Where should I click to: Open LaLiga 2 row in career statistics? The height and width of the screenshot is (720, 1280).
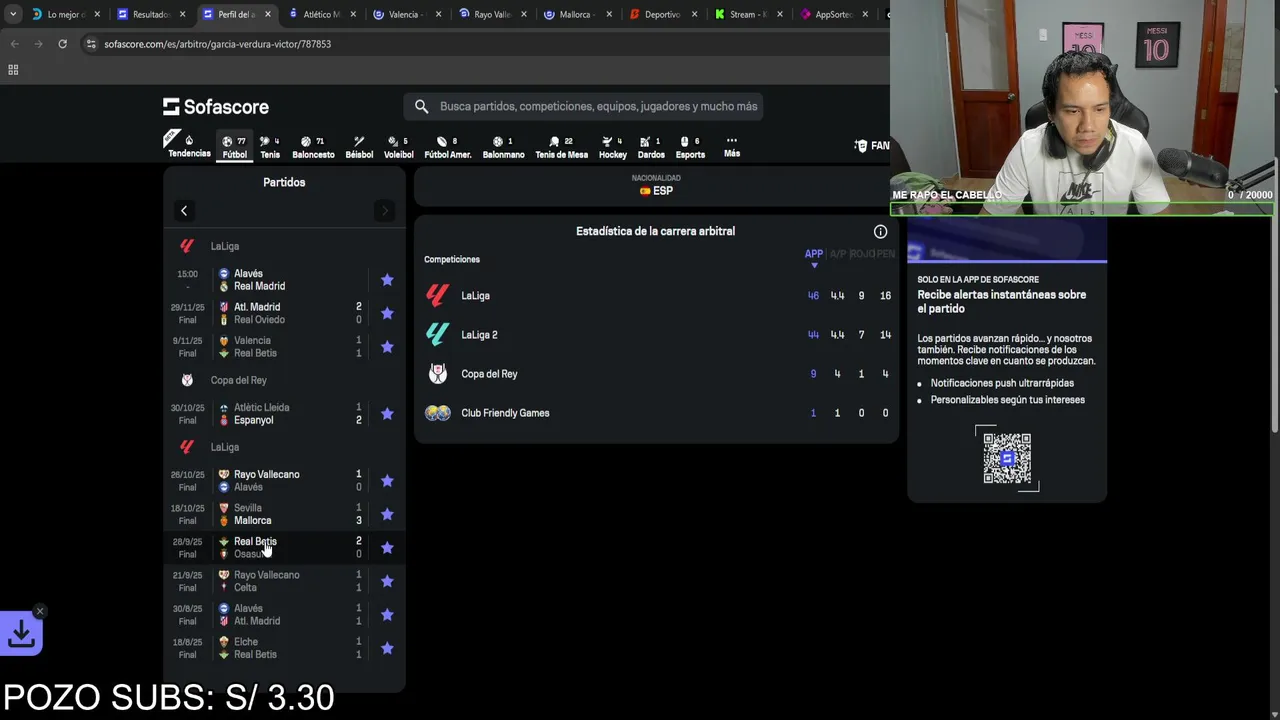point(656,335)
